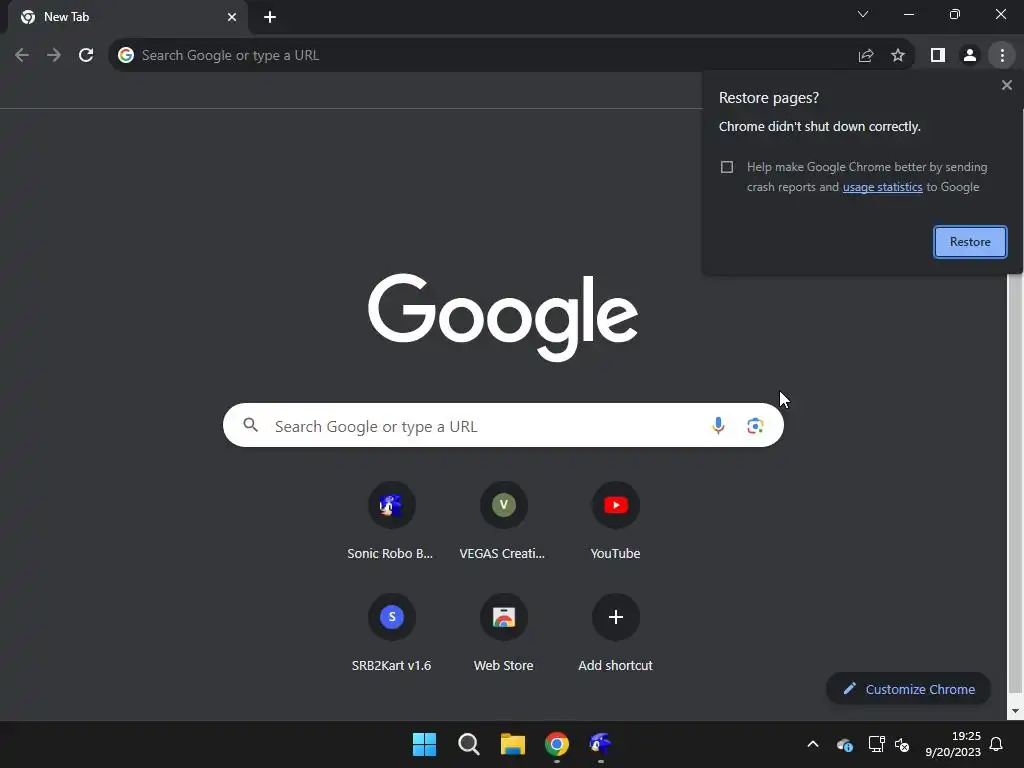The height and width of the screenshot is (768, 1024).
Task: Bookmark this tab with star icon
Action: (898, 56)
